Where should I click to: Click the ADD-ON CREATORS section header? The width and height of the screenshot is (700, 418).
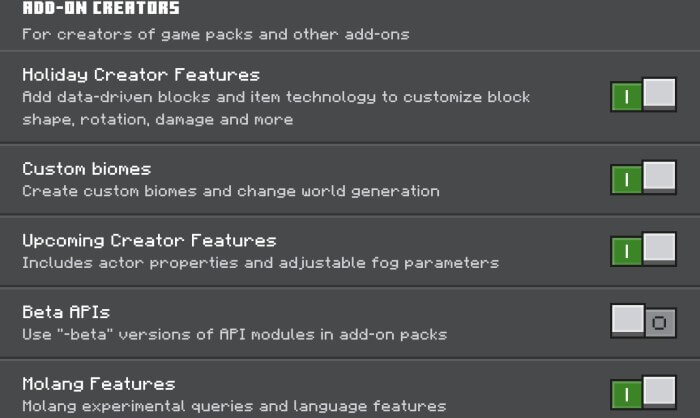[x=100, y=9]
